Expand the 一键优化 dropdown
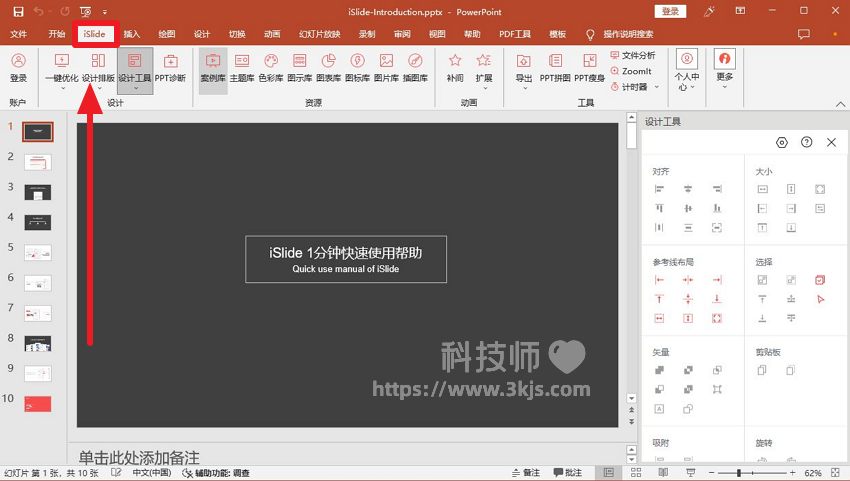 click(62, 88)
